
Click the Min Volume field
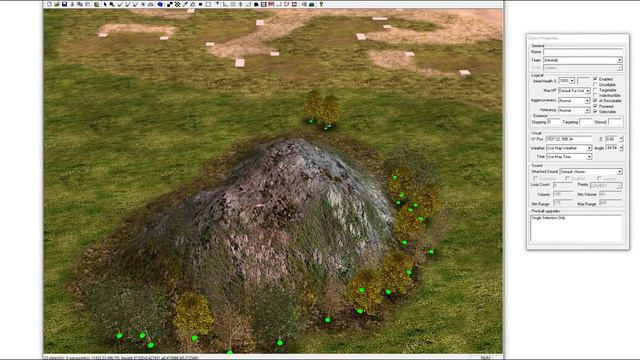pyautogui.click(x=610, y=194)
